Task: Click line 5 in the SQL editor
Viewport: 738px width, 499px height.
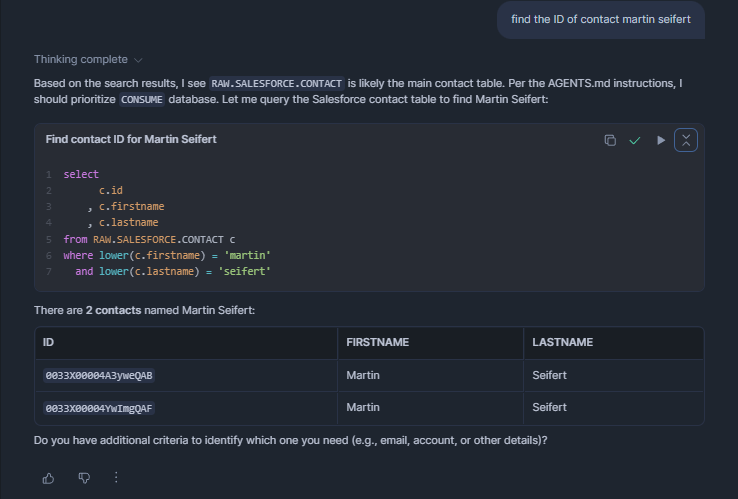Action: 150,239
